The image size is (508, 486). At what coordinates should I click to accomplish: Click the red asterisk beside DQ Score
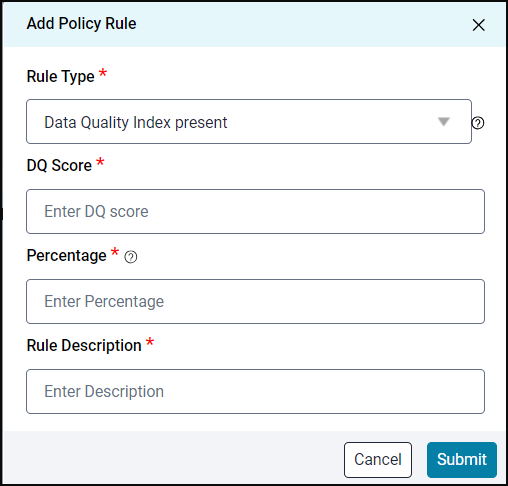click(100, 162)
